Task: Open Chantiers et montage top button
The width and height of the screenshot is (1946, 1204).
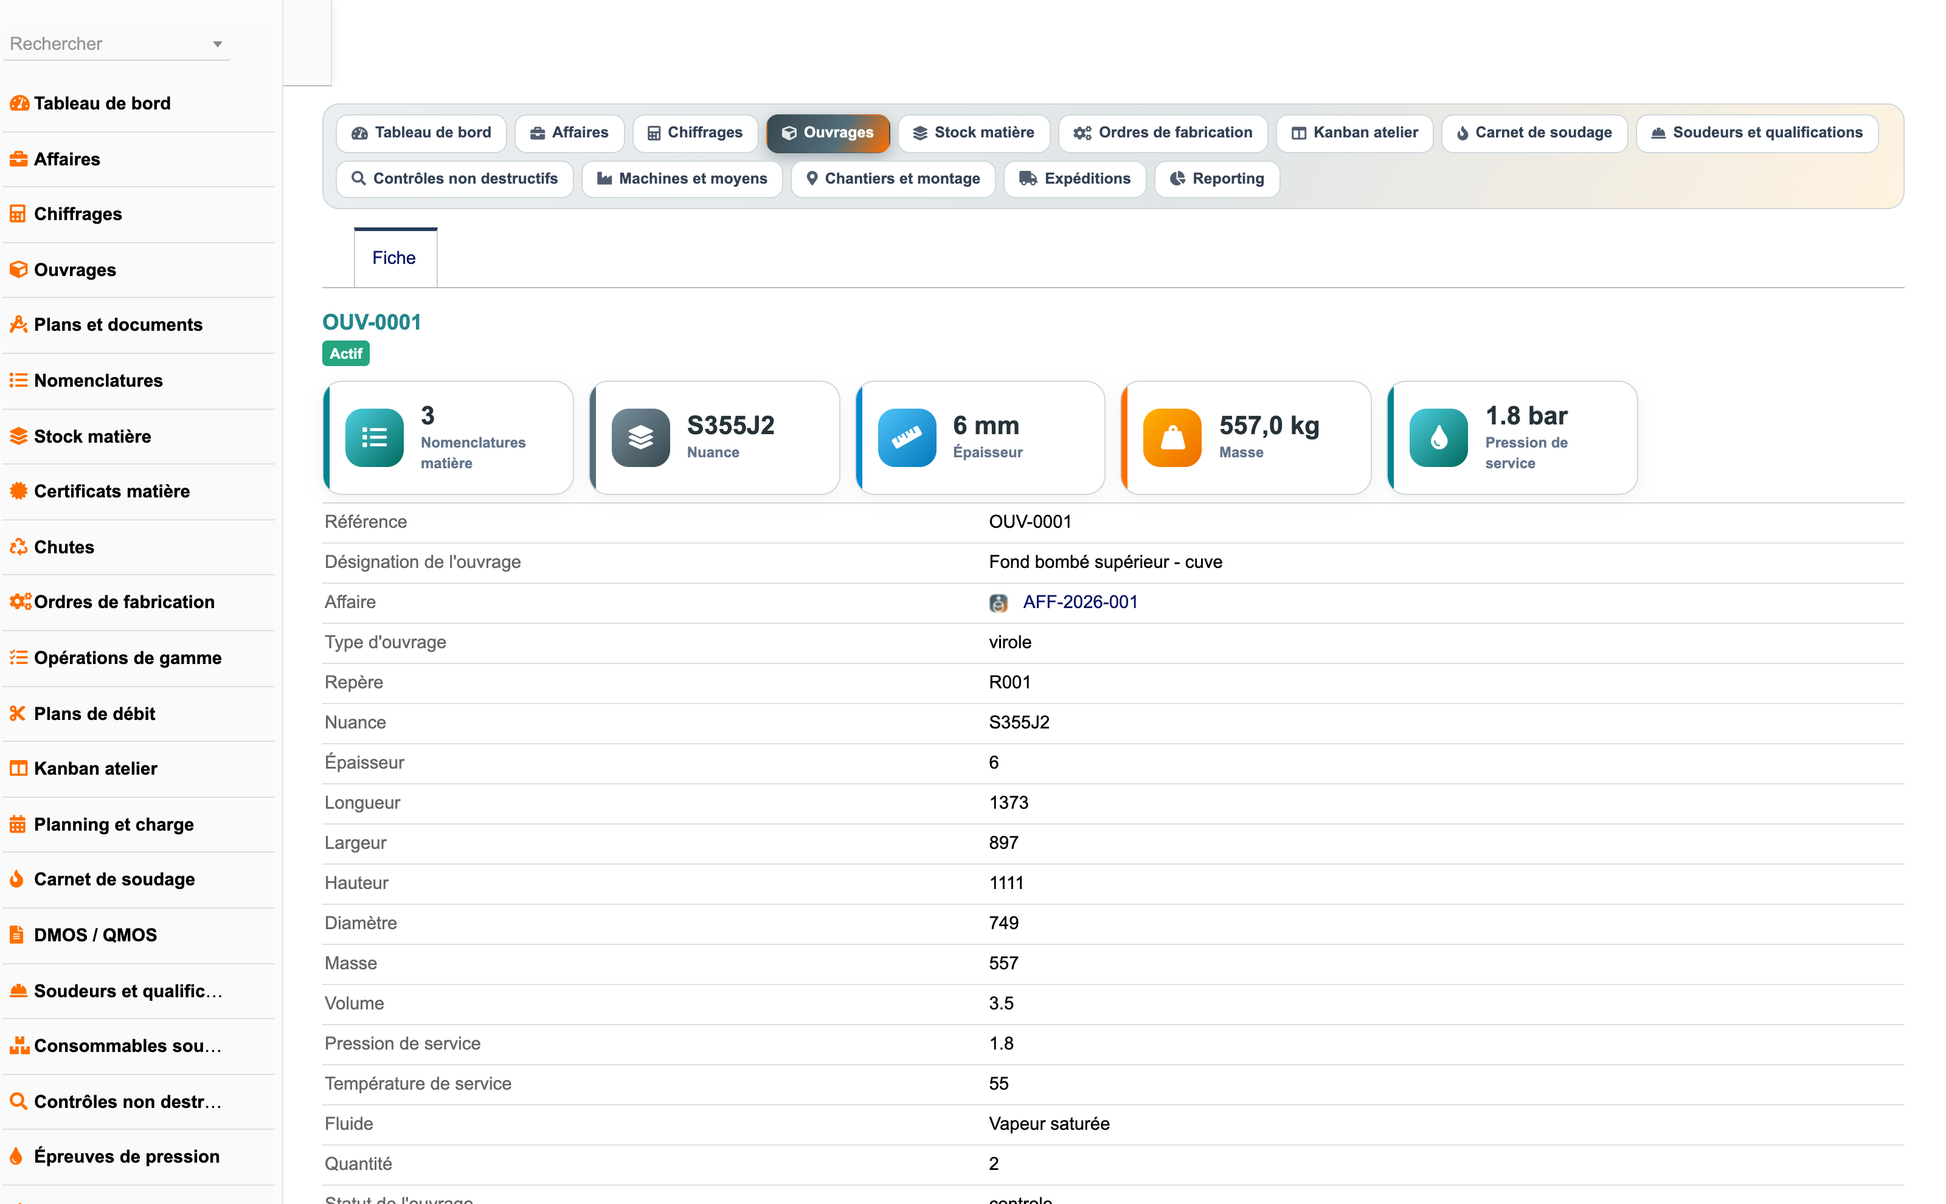Action: pyautogui.click(x=893, y=179)
